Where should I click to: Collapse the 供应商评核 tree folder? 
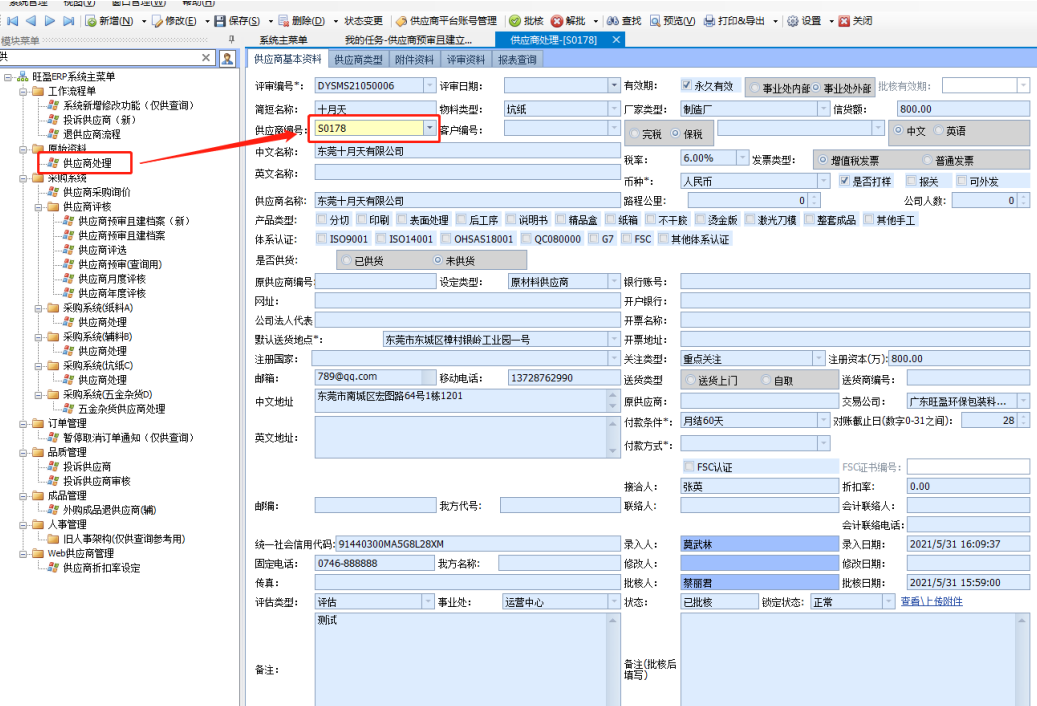click(38, 207)
